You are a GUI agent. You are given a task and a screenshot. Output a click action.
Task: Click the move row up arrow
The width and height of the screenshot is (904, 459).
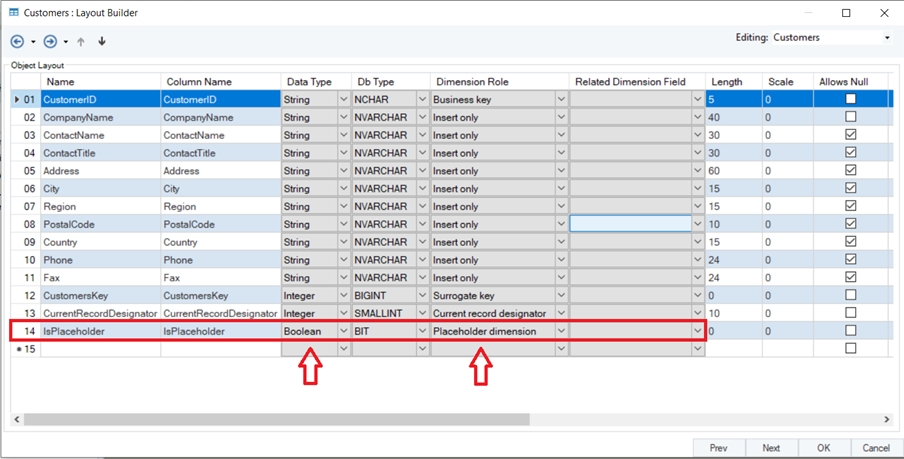pyautogui.click(x=81, y=42)
